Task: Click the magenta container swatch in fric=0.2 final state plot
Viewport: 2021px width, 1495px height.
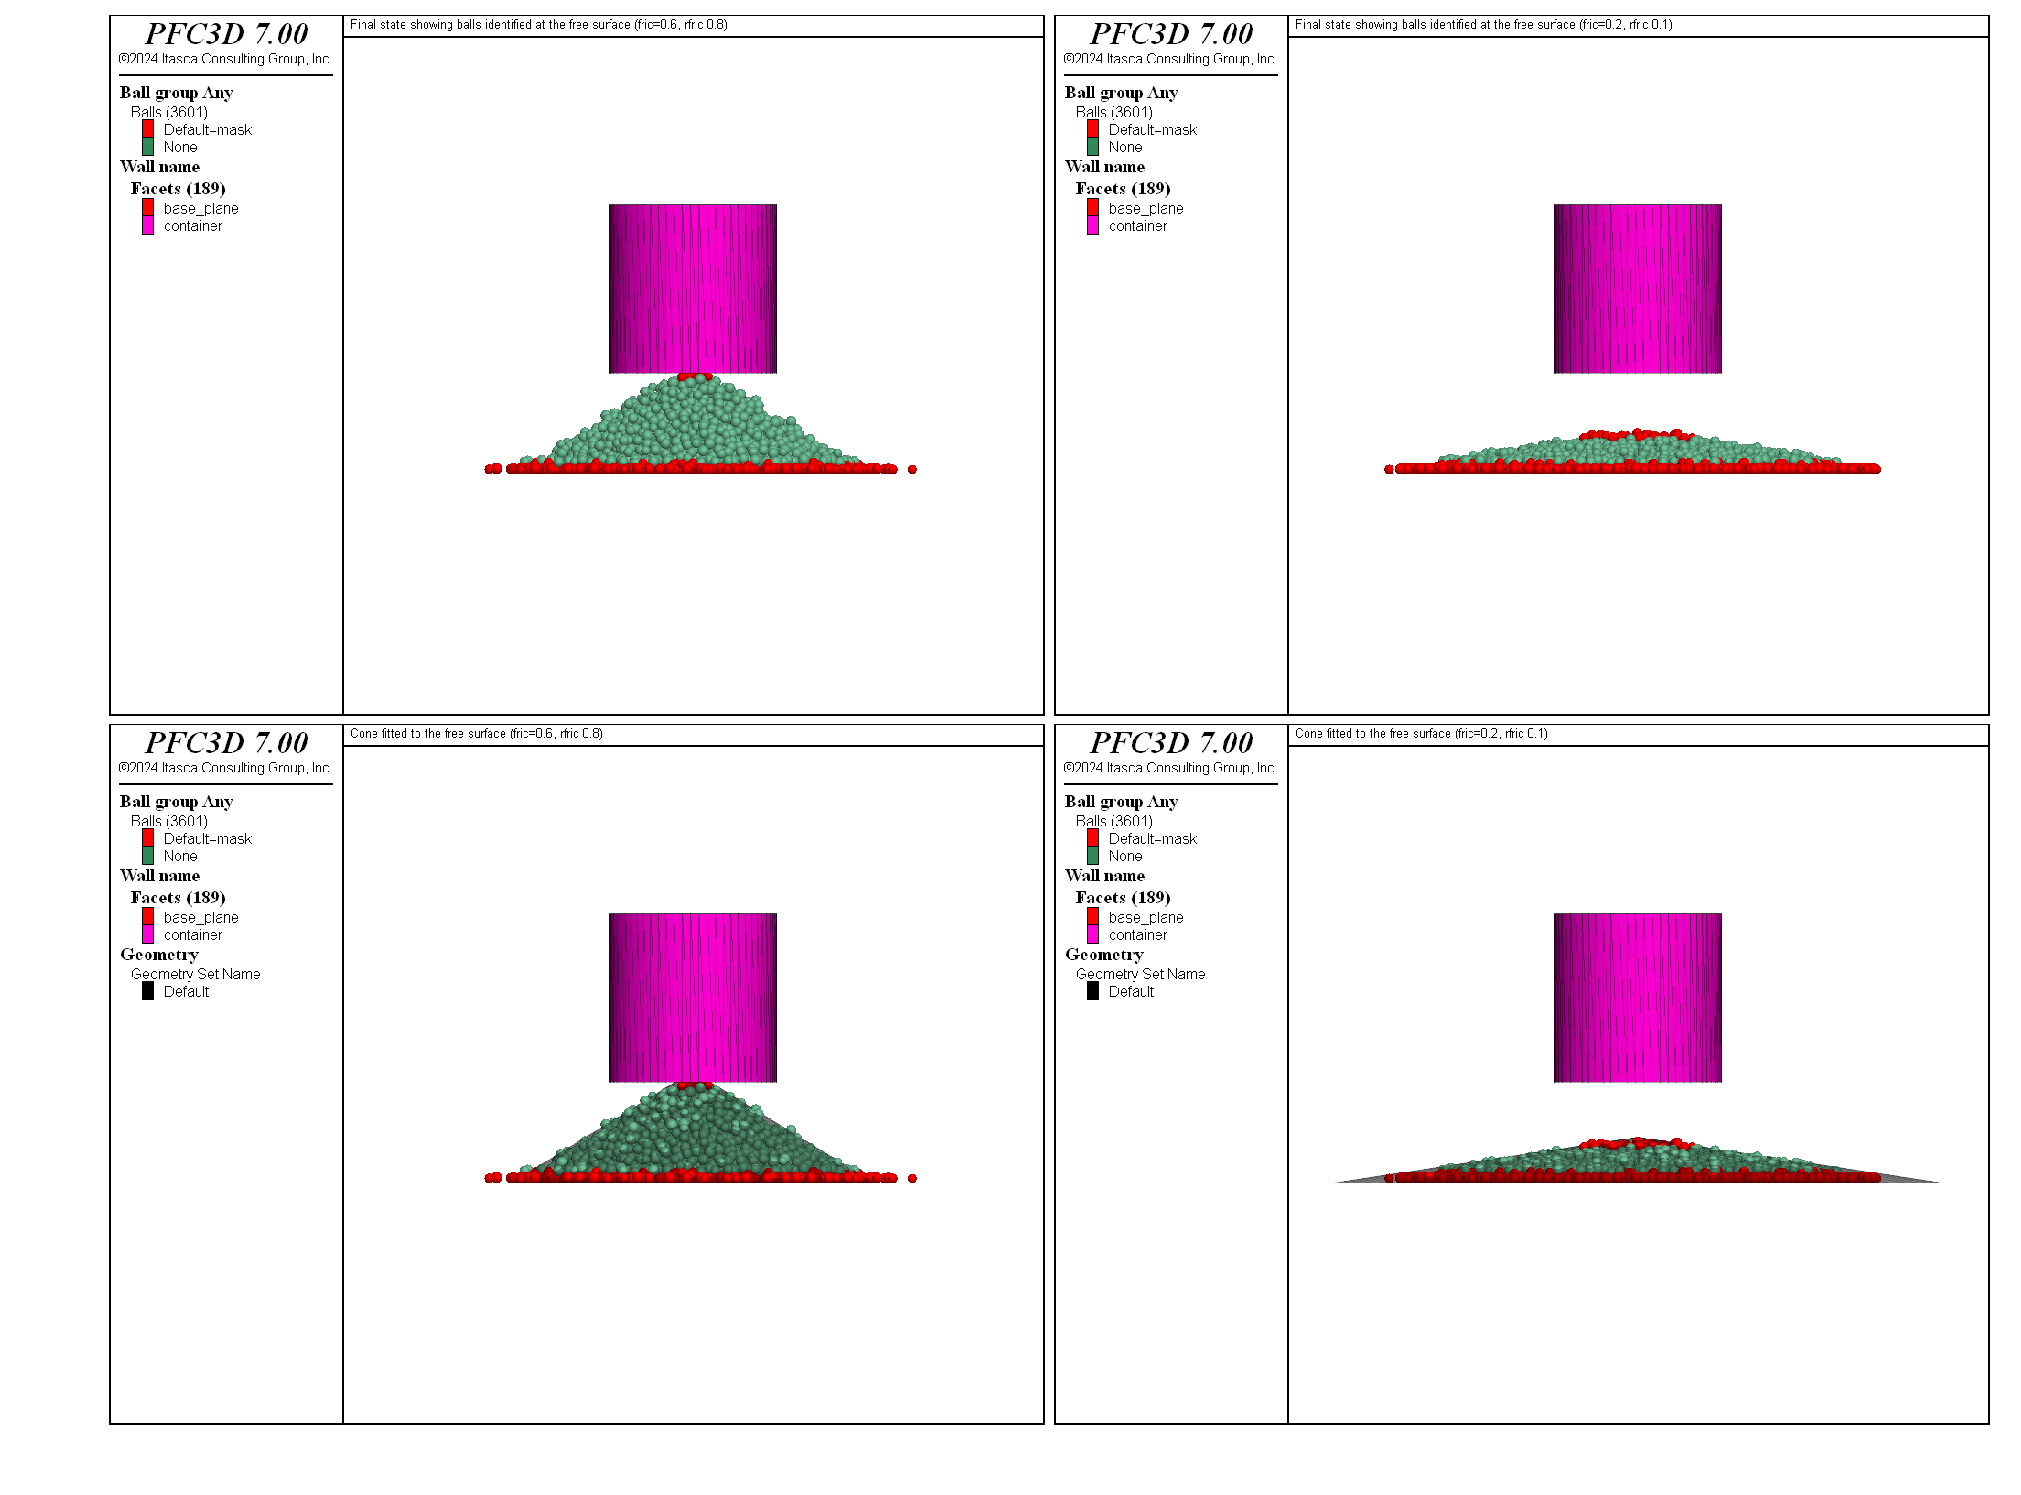Action: point(1093,226)
